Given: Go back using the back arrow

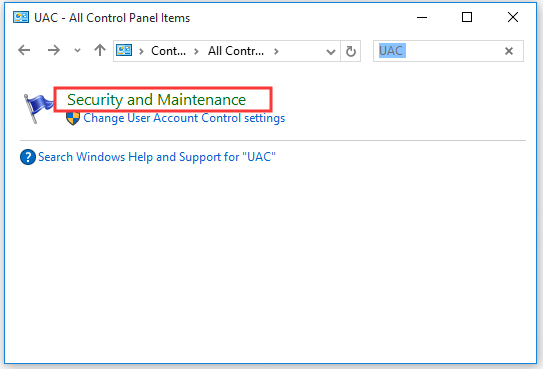Looking at the screenshot, I should [24, 51].
